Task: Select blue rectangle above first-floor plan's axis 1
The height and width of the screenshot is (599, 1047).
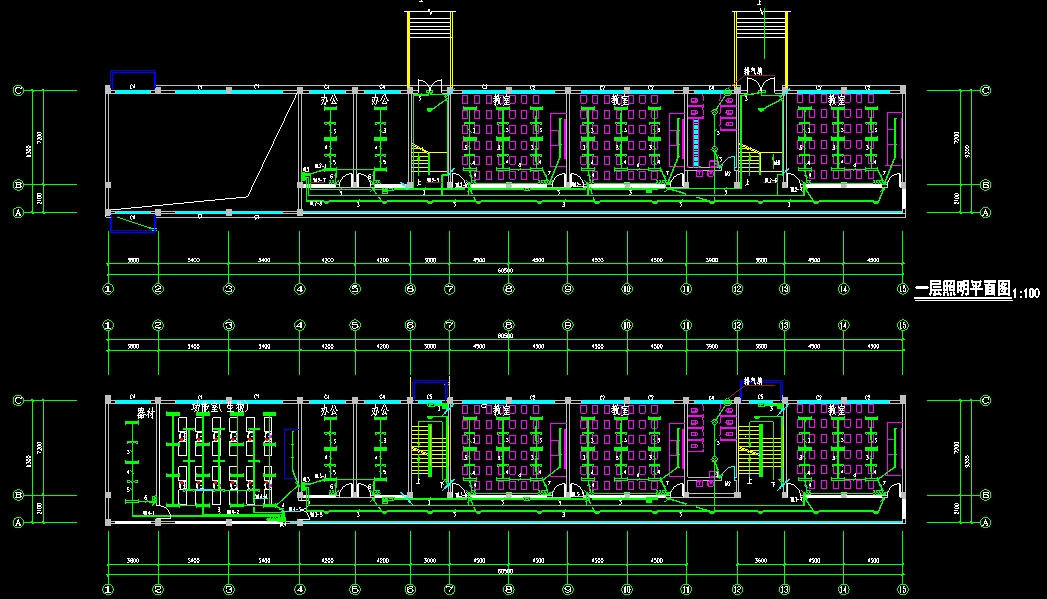Action: click(x=132, y=80)
